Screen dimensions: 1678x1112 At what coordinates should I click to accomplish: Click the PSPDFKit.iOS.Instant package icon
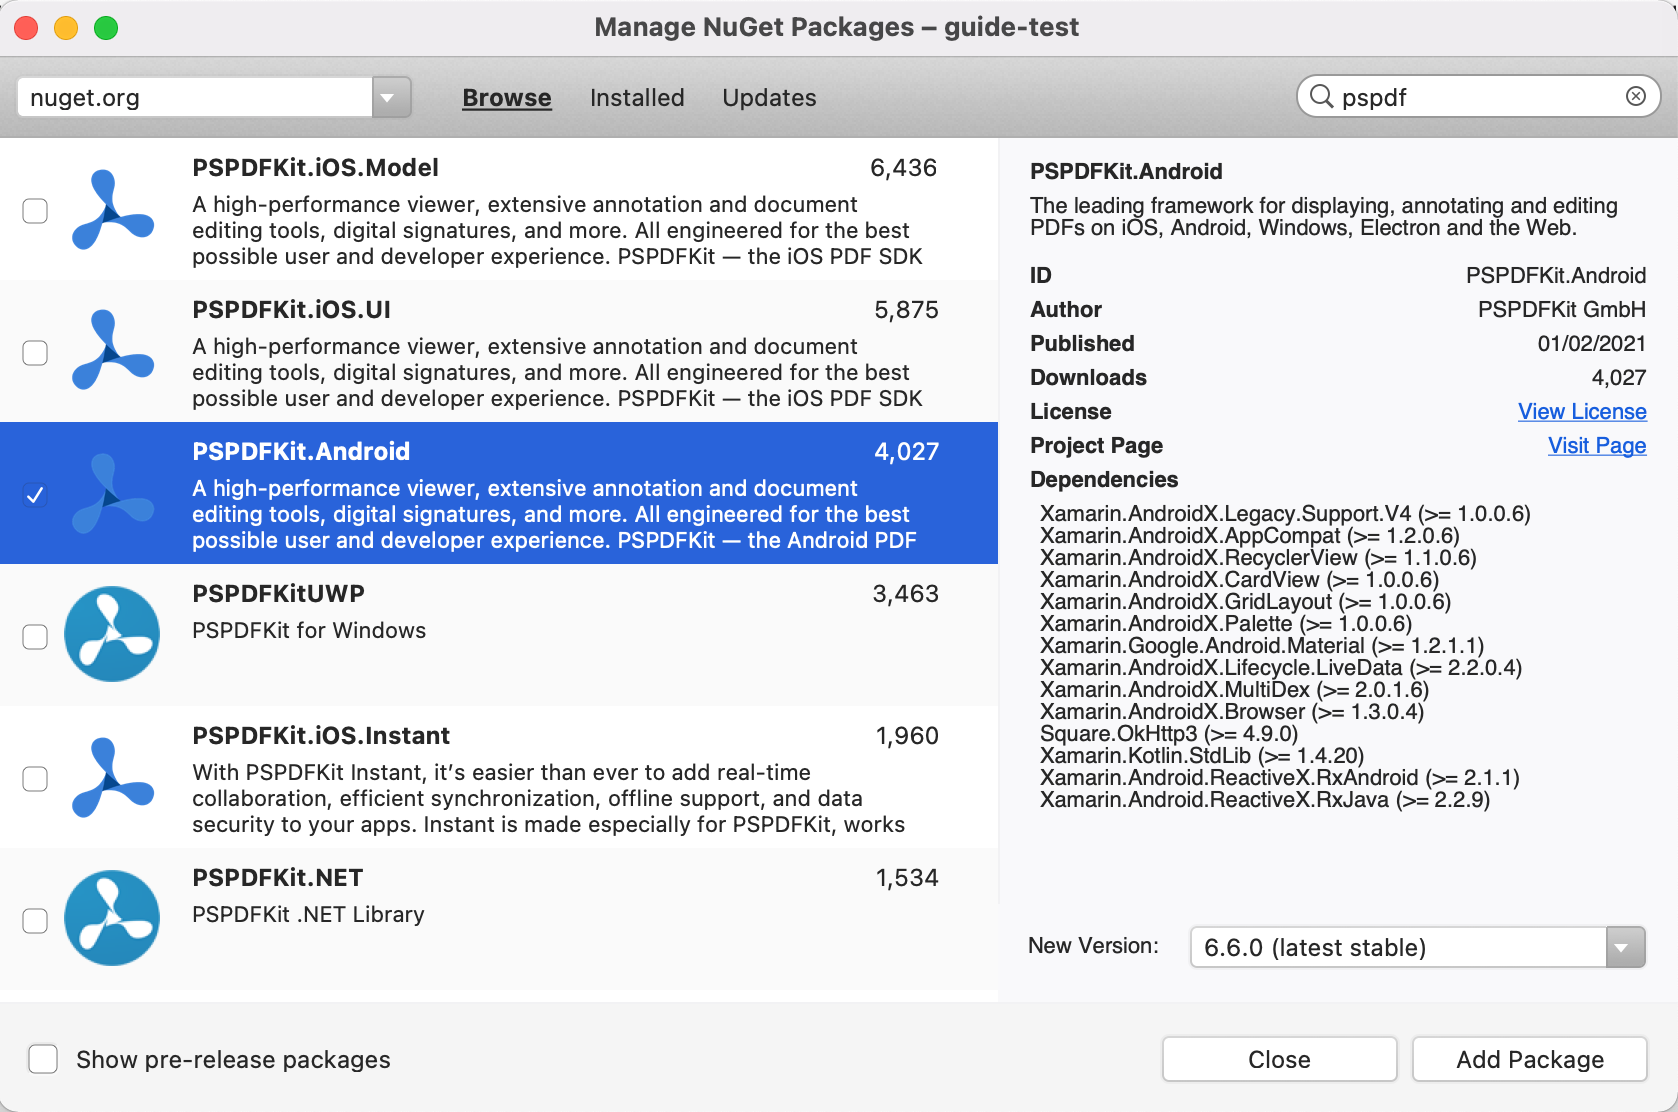point(112,778)
